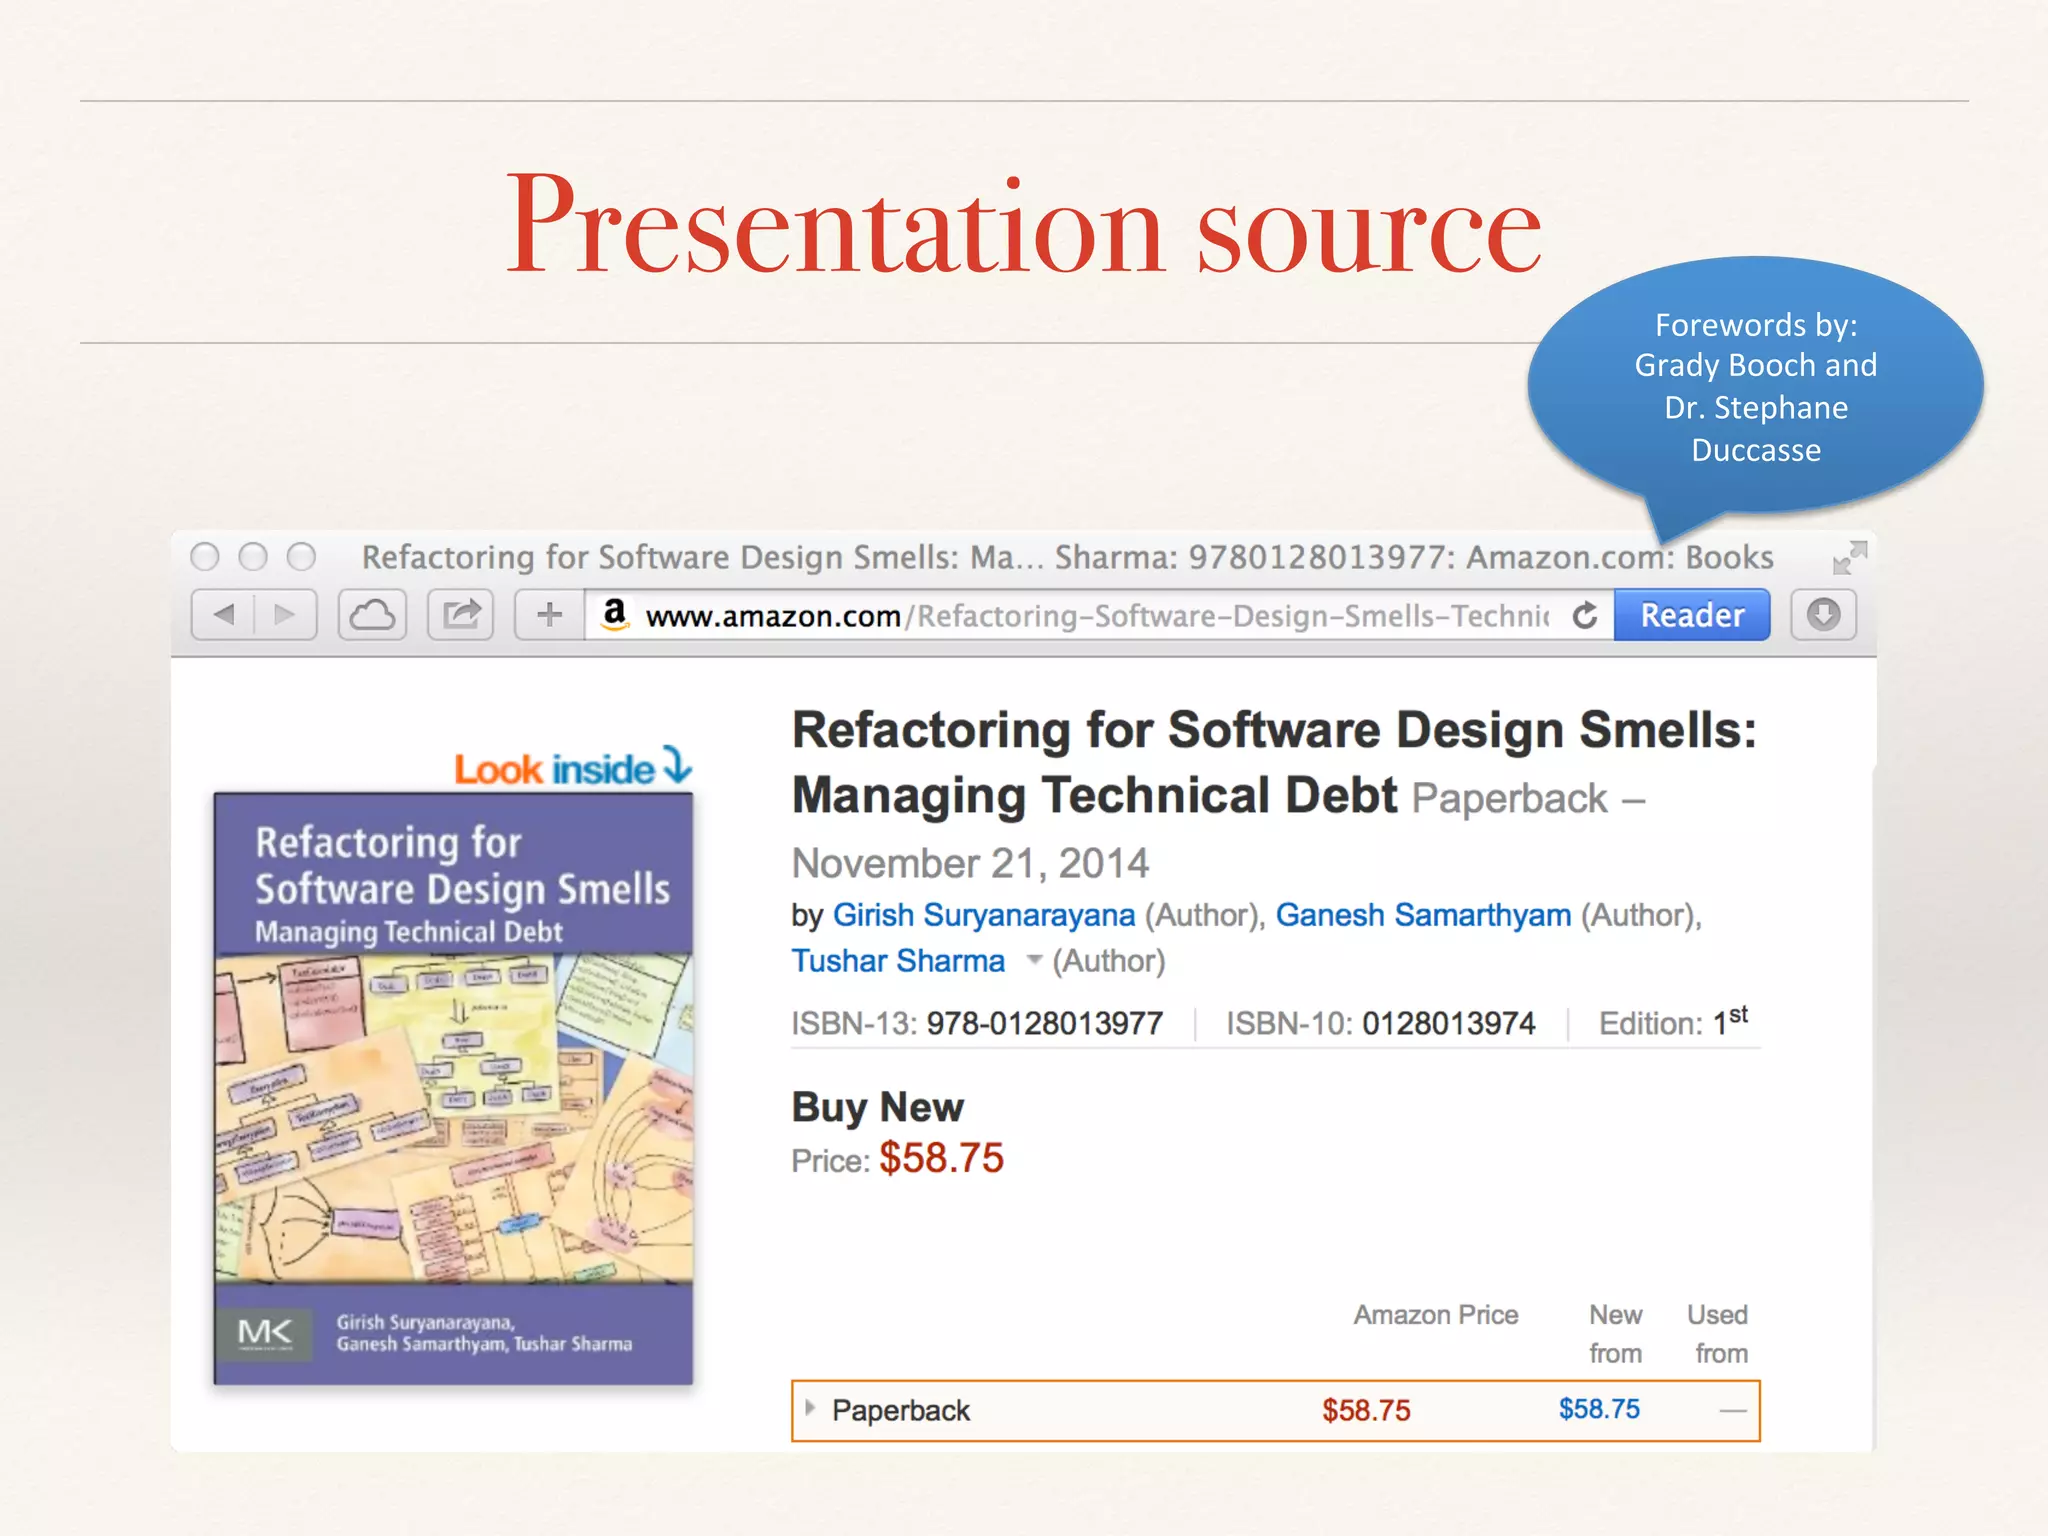
Task: Enter full screen with expand arrows icon
Action: pyautogui.click(x=1849, y=557)
